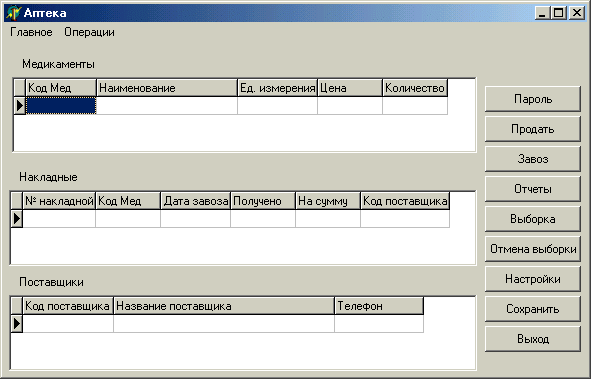The image size is (592, 380).
Task: Open the Главное menu
Action: 31,32
